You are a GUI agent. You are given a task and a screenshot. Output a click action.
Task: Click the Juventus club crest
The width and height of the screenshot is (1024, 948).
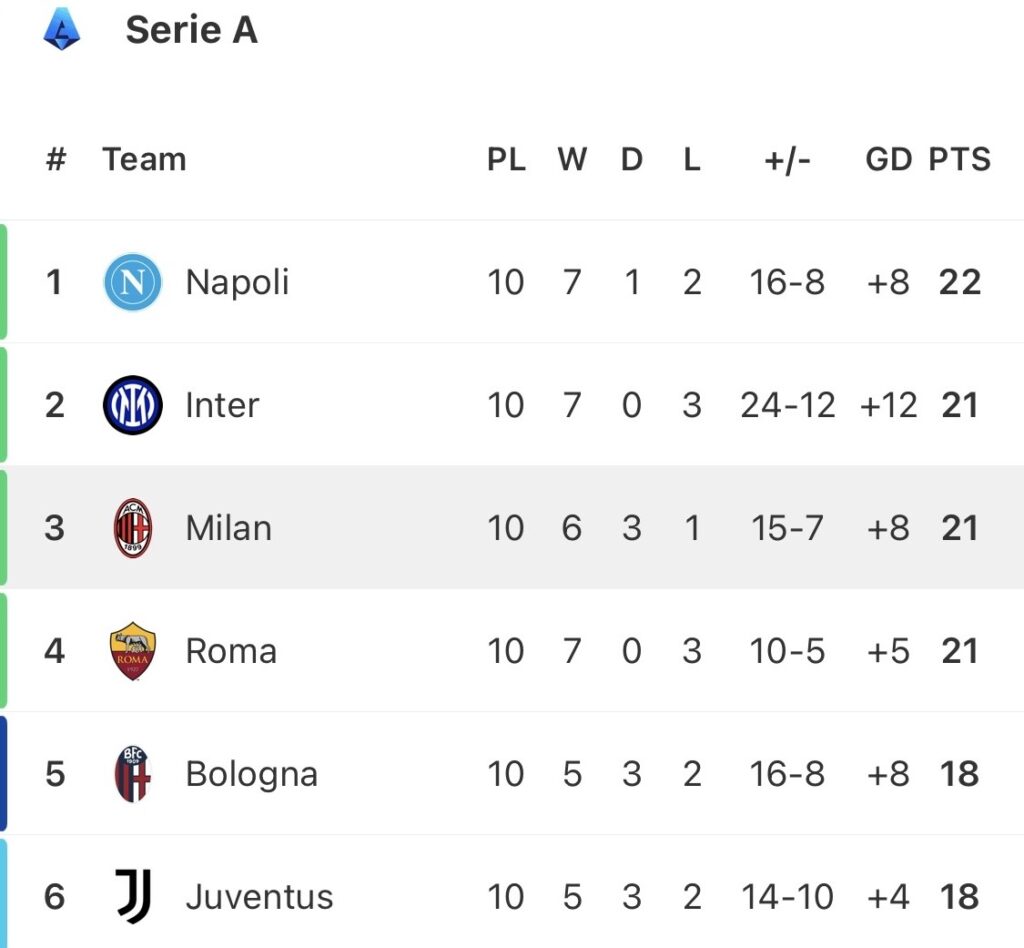[133, 896]
